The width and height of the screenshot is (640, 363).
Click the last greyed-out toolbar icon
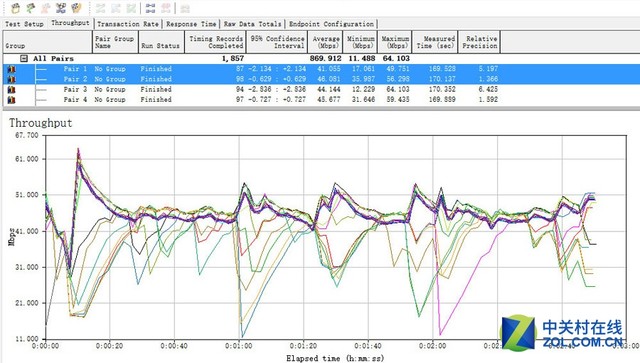coord(185,8)
